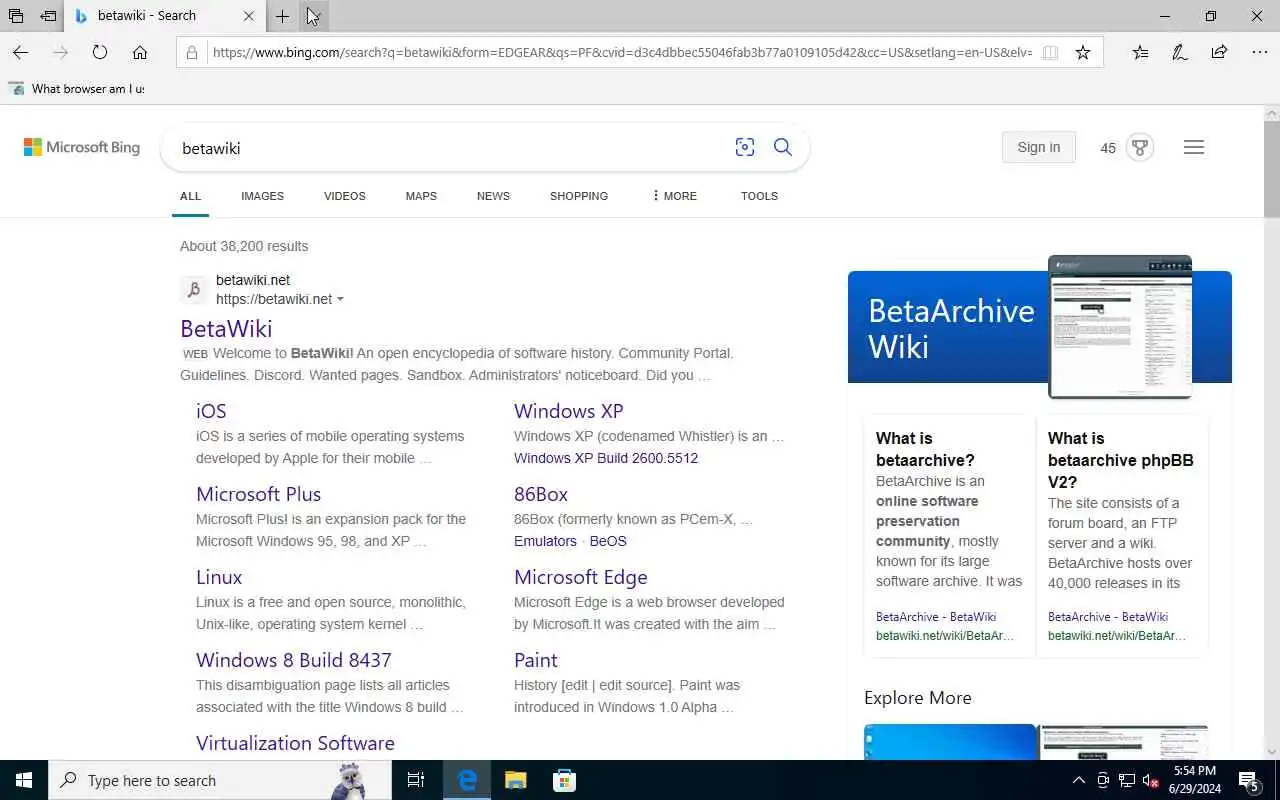Switch to the MAPS tab
The width and height of the screenshot is (1280, 800).
tap(421, 196)
